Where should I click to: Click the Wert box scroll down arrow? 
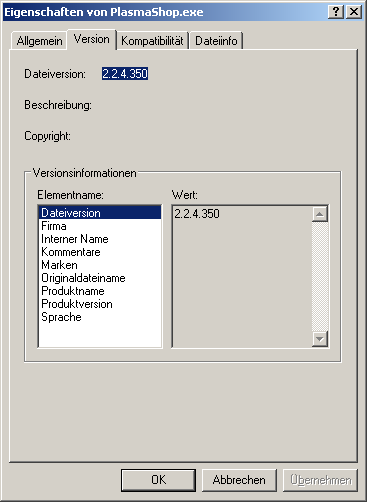pyautogui.click(x=320, y=339)
